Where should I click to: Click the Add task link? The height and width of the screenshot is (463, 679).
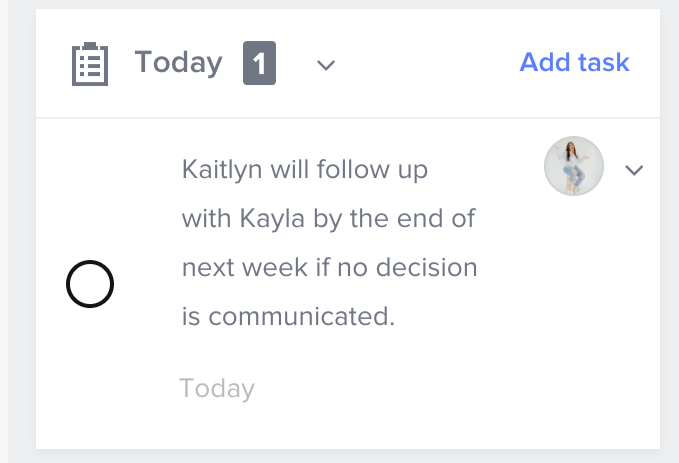[574, 62]
